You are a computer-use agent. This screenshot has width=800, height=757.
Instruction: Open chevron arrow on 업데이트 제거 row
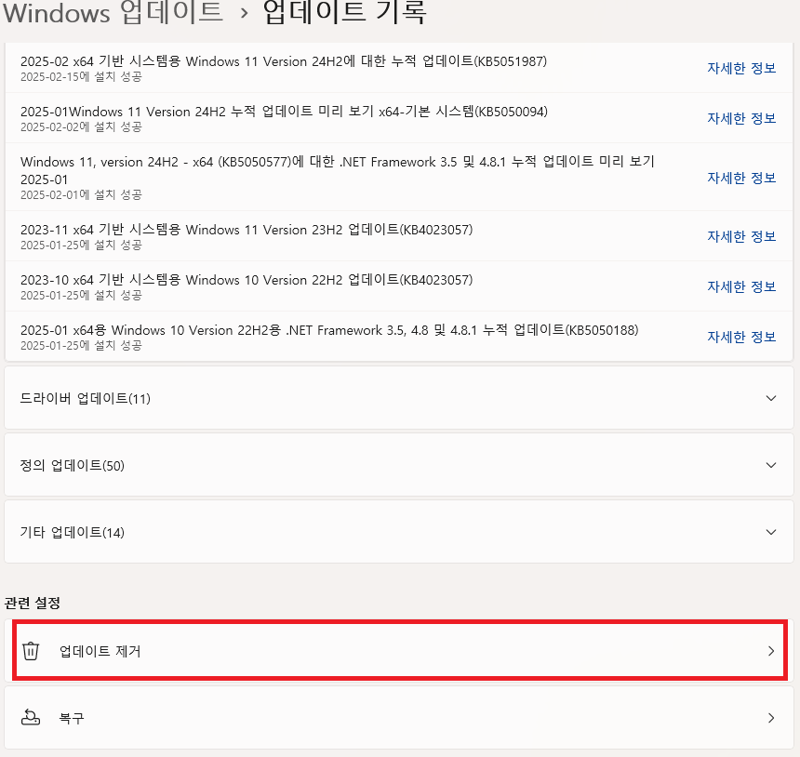[x=771, y=651]
